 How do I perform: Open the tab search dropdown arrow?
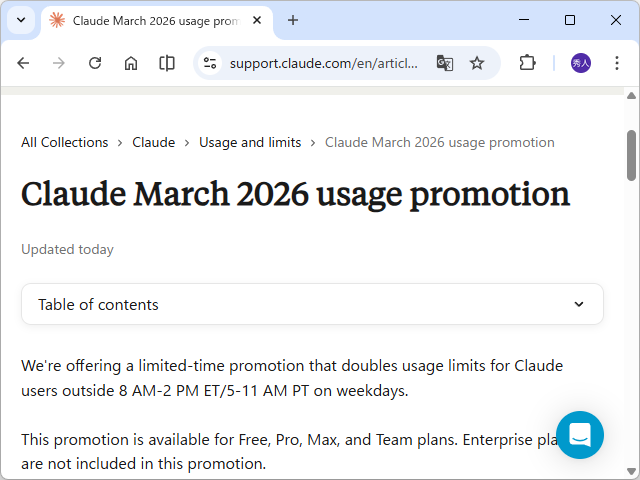click(21, 20)
